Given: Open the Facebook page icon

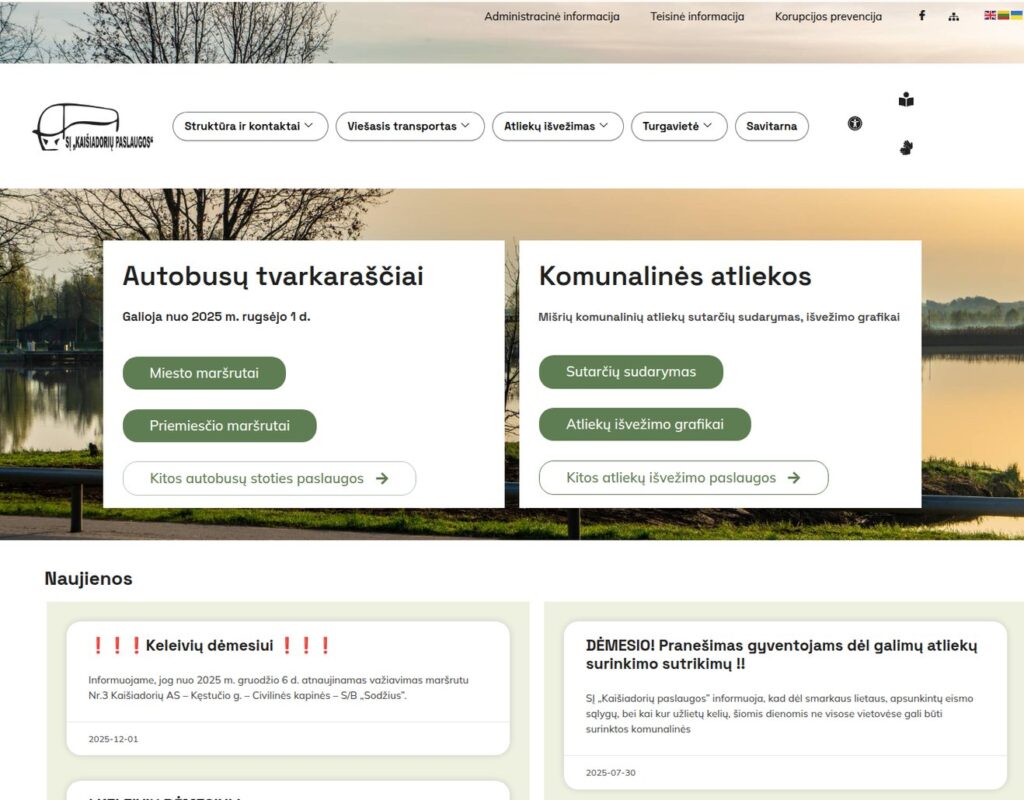Looking at the screenshot, I should point(921,16).
